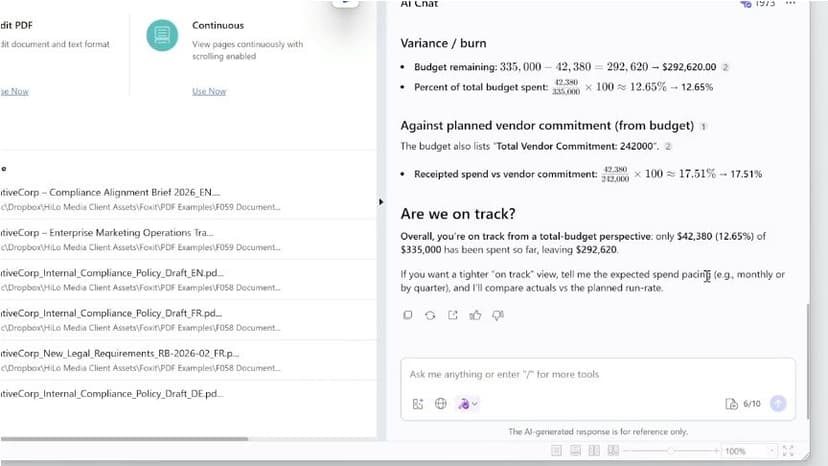
Task: Click the Ask me anything input field
Action: tap(598, 375)
